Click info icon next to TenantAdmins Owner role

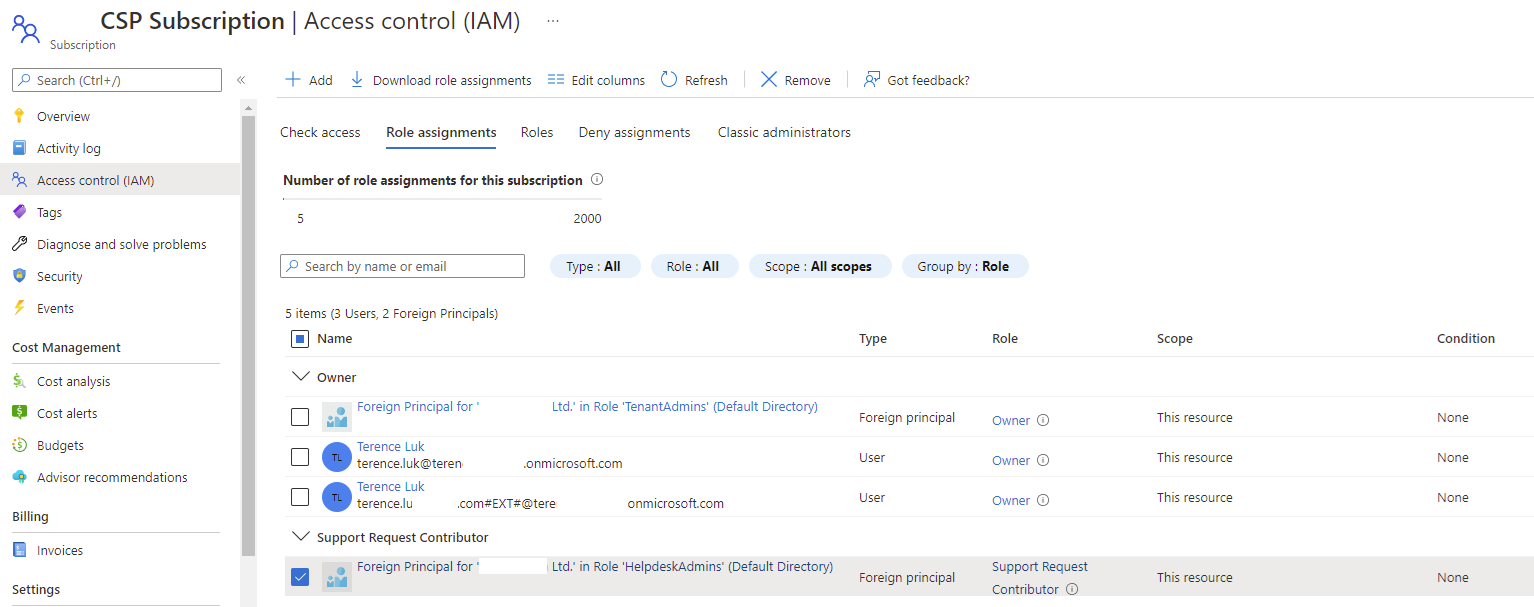(x=1043, y=420)
